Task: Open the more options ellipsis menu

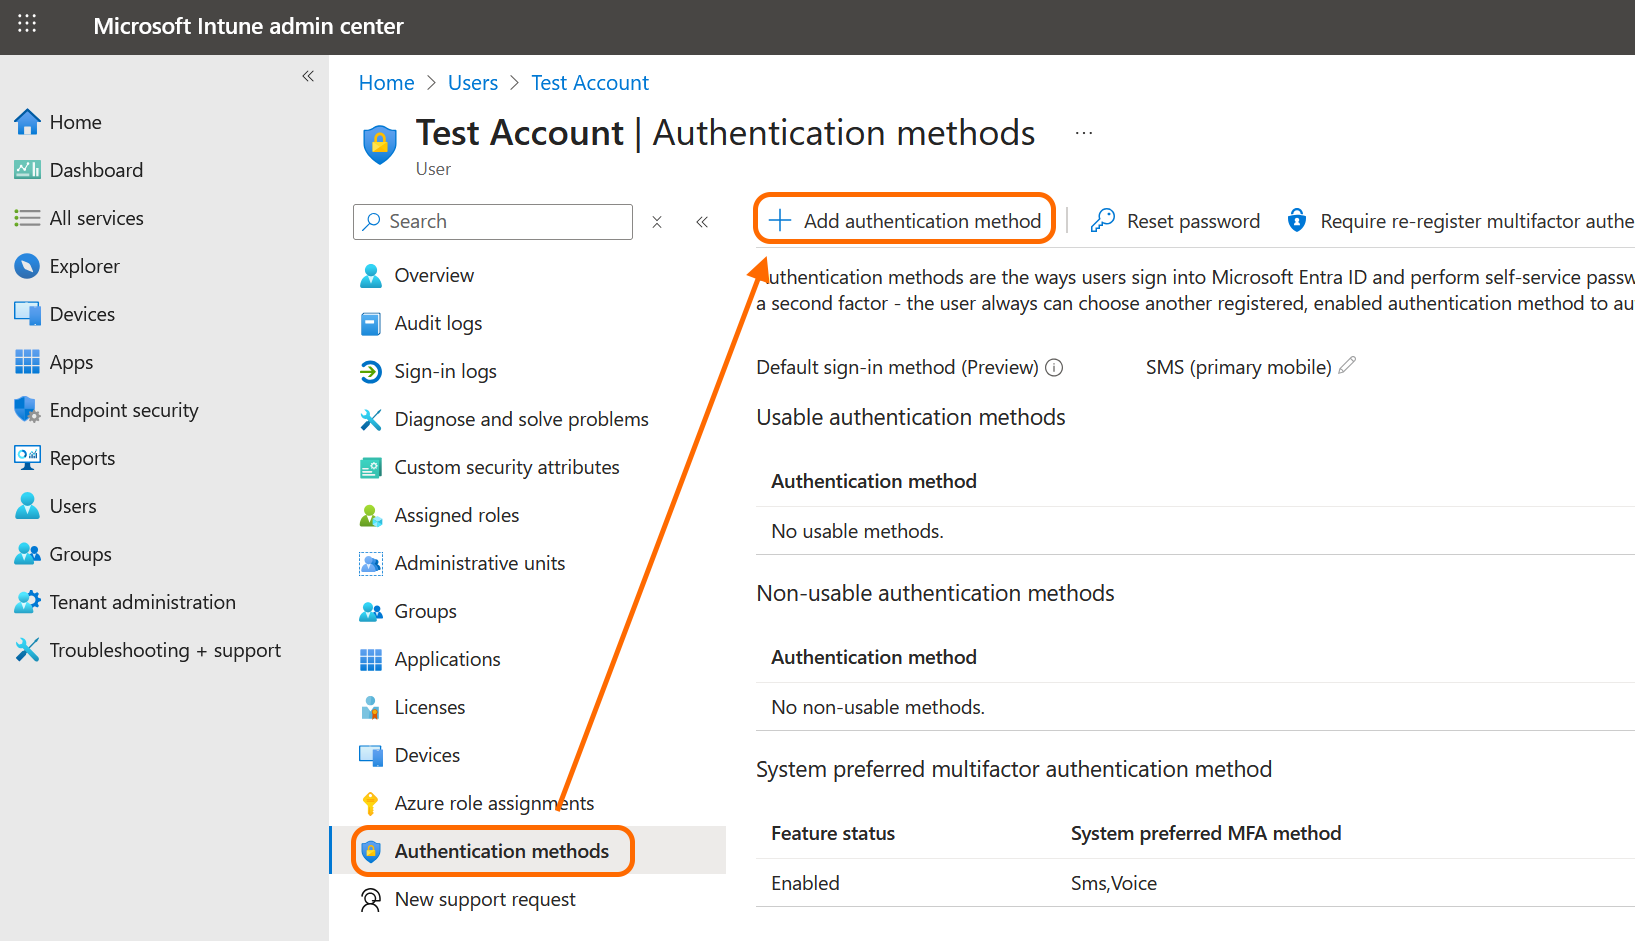Action: (x=1084, y=133)
